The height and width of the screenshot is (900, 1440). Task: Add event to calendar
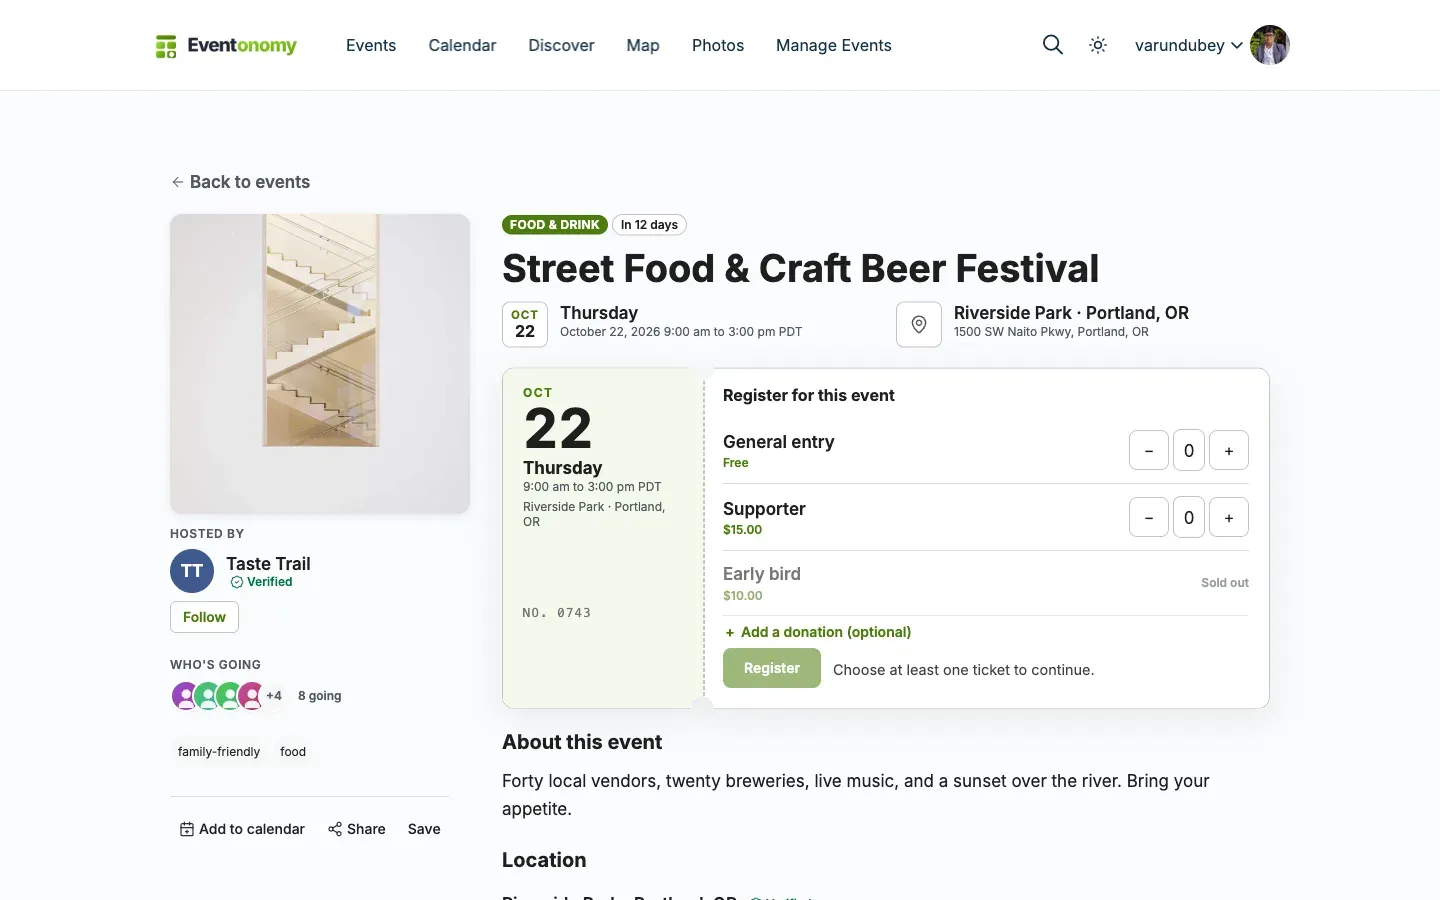242,829
